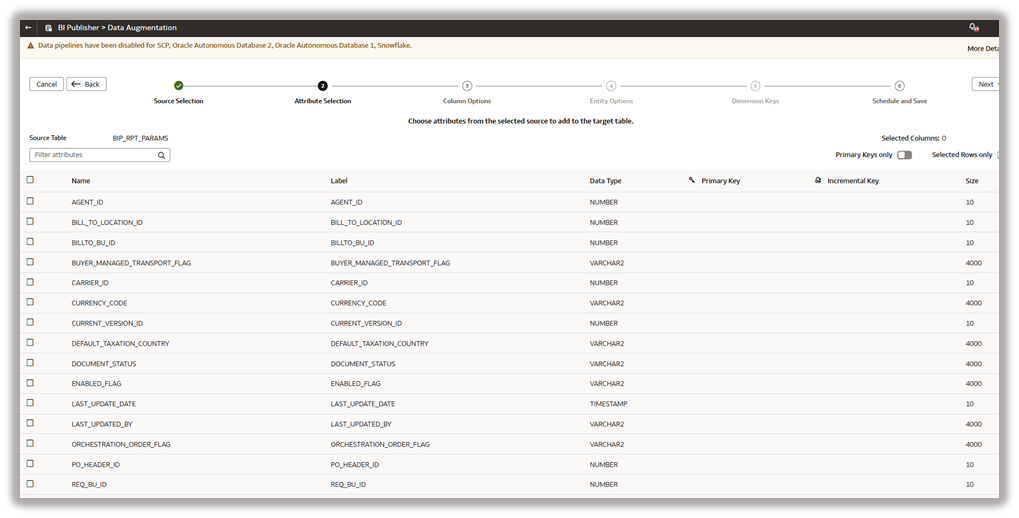Go to the Dimension Keys step label
Screen dimensions: 1019x518
755,101
